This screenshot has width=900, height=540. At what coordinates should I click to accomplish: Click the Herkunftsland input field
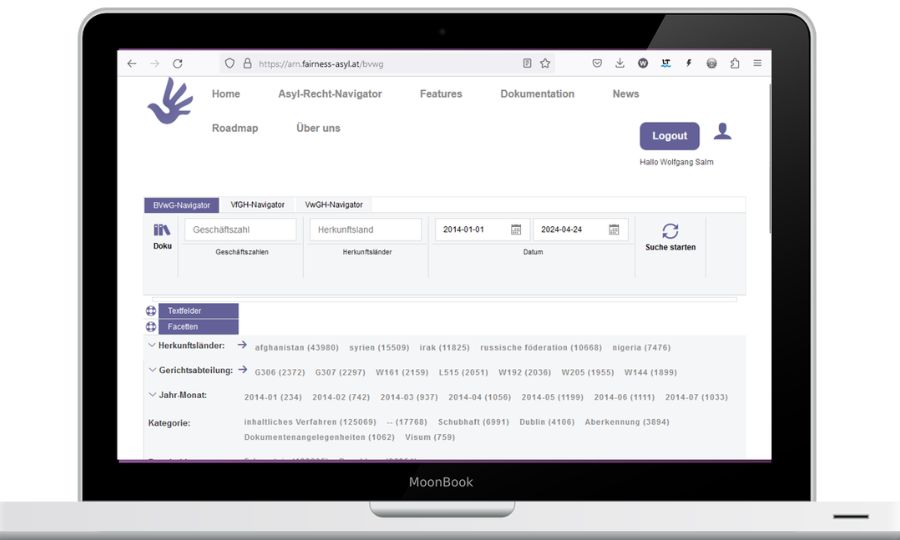pos(366,230)
